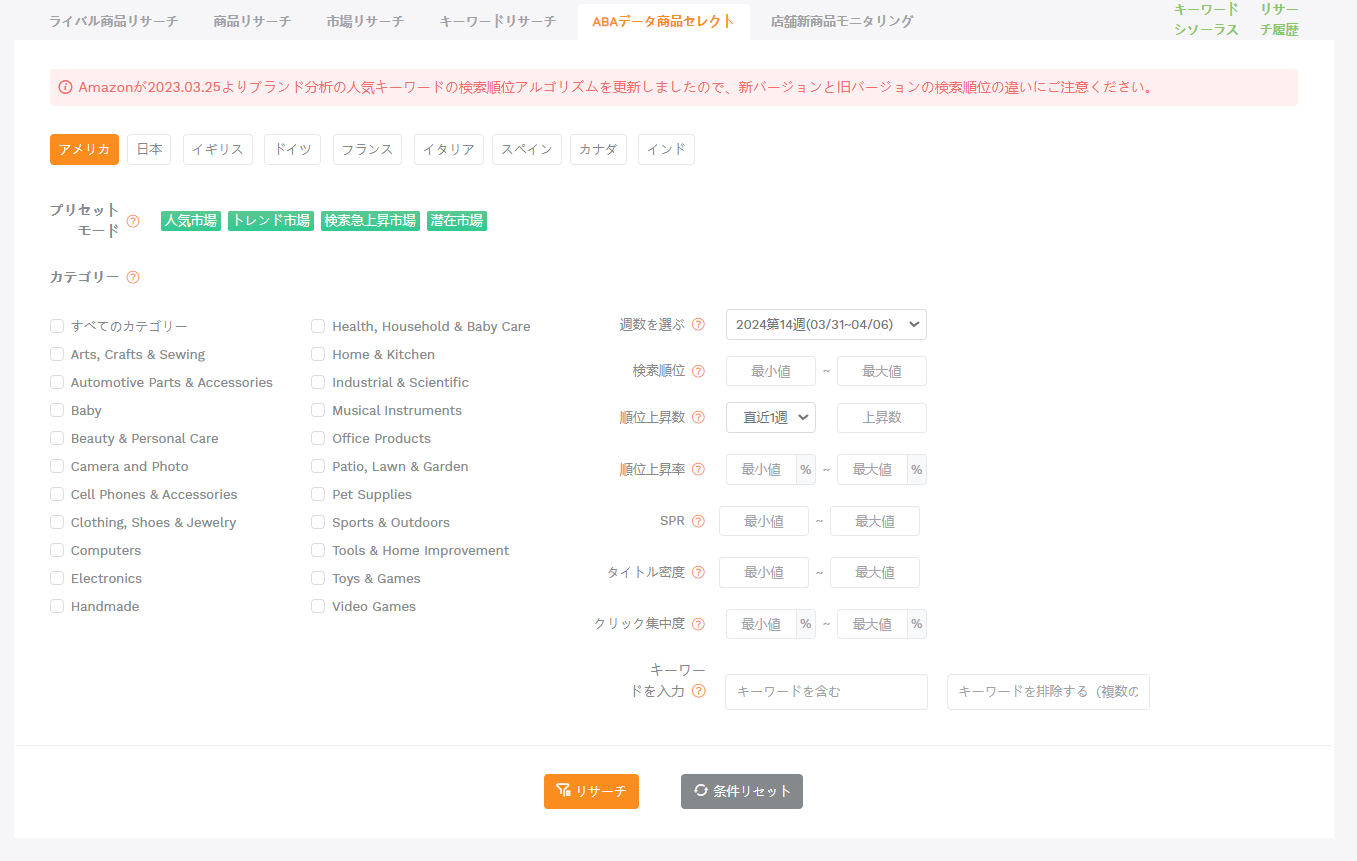This screenshot has width=1357, height=861.
Task: Click help icon next to プリセットモード
Action: tap(133, 221)
